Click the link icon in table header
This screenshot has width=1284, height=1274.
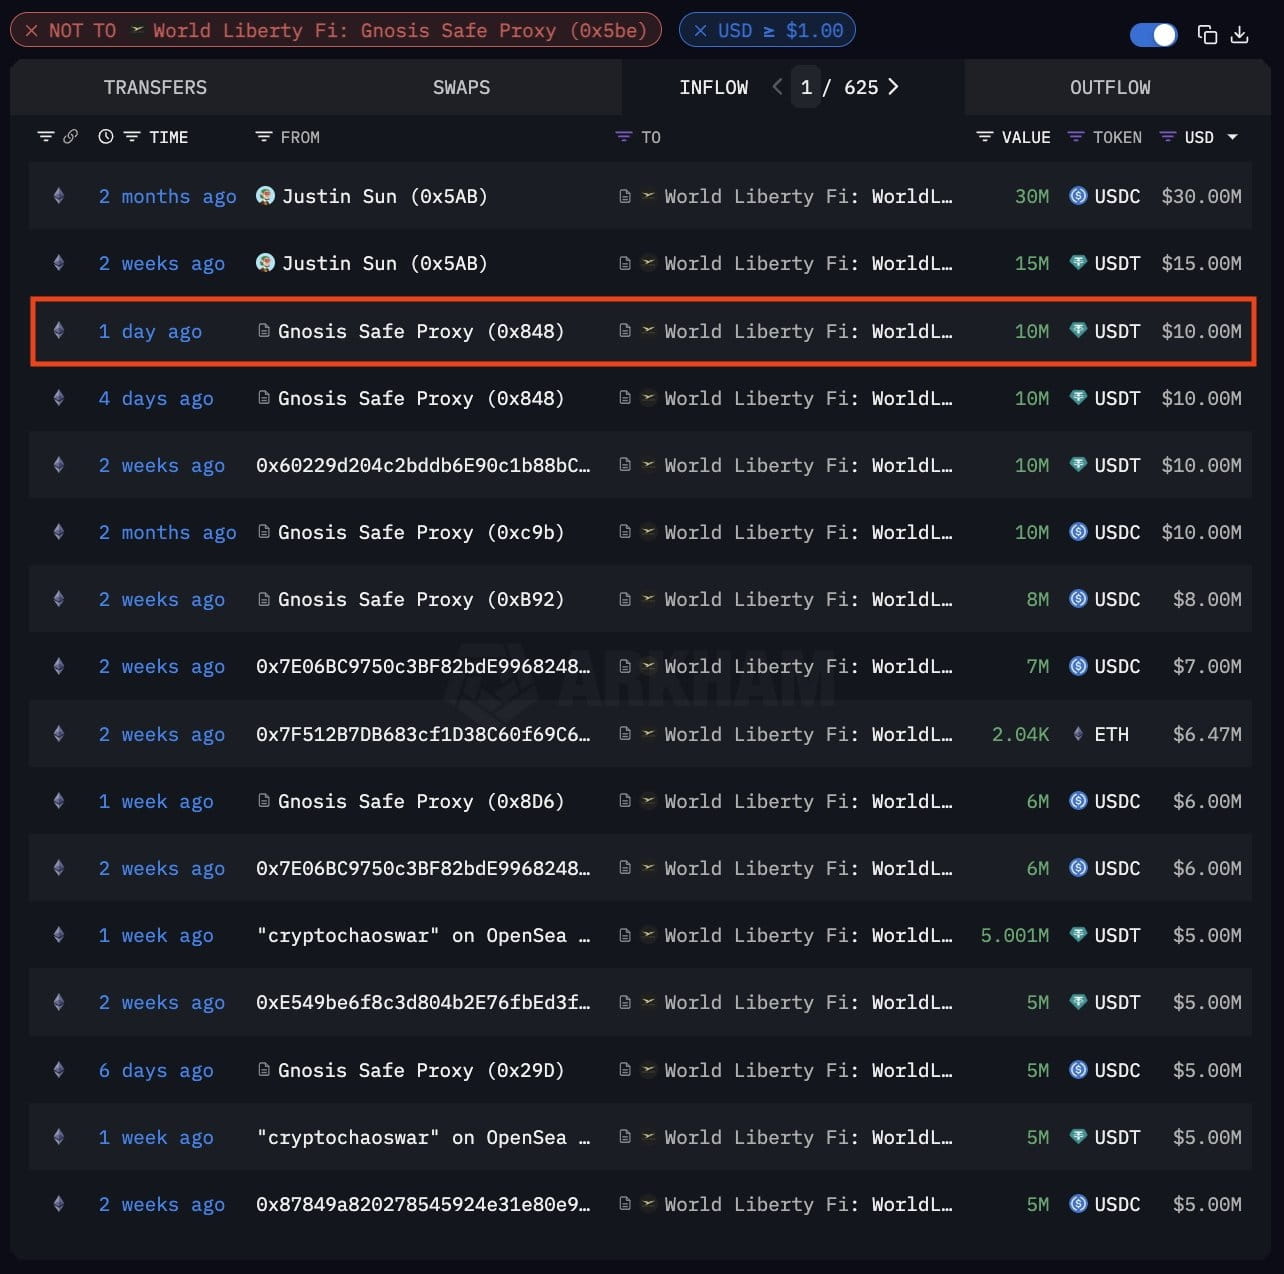tap(70, 137)
